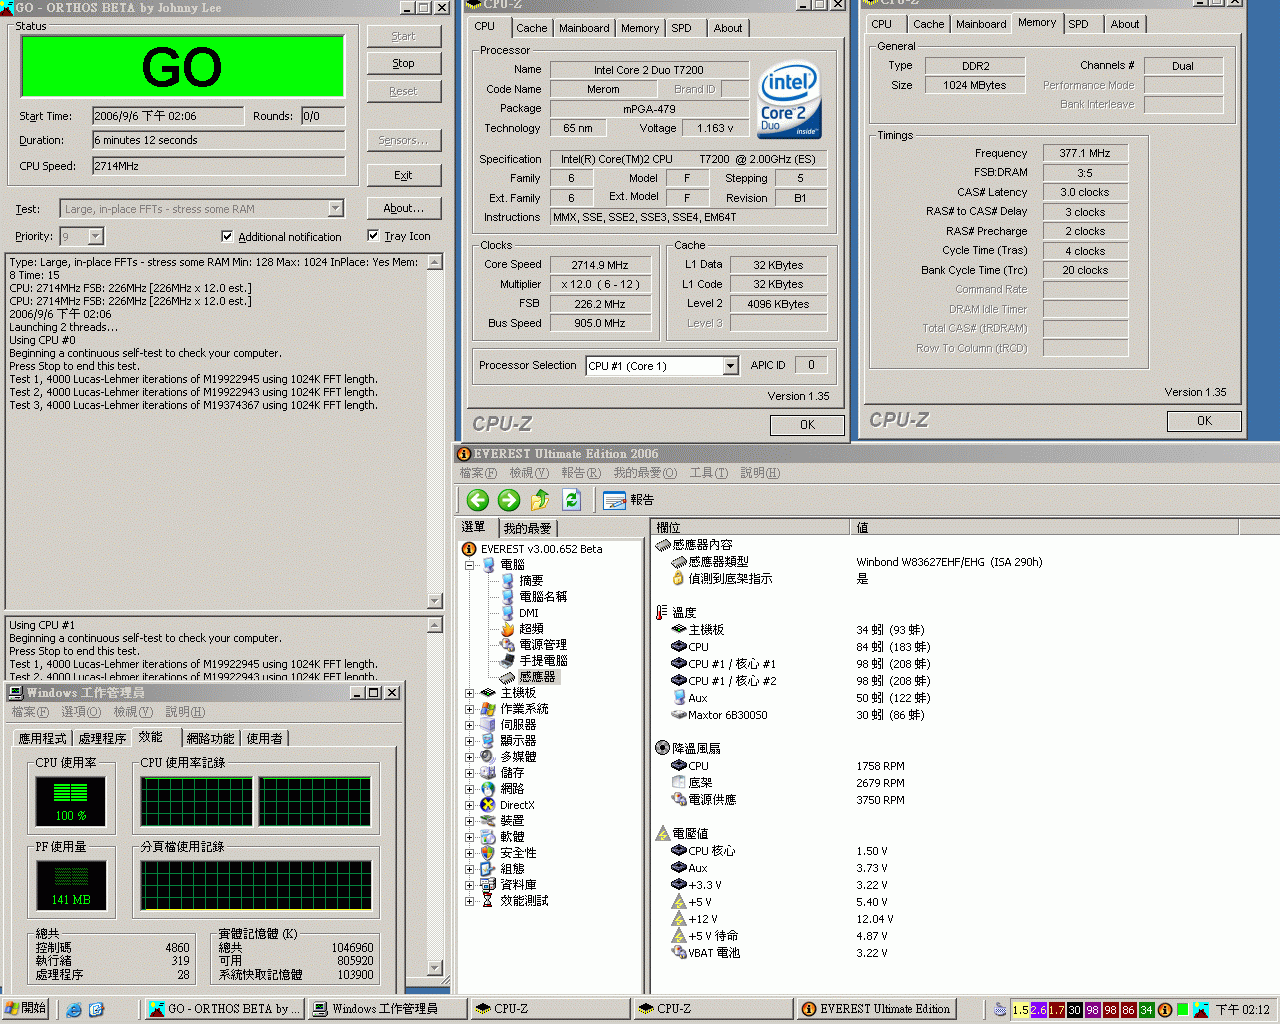Open the 工具 menu in EVEREST
Viewport: 1280px width, 1024px height.
(708, 473)
